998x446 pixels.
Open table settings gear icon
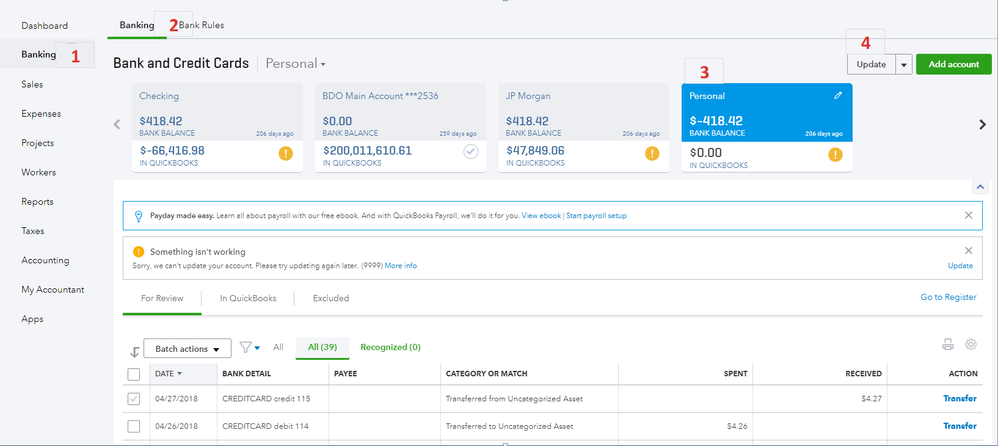pyautogui.click(x=970, y=345)
